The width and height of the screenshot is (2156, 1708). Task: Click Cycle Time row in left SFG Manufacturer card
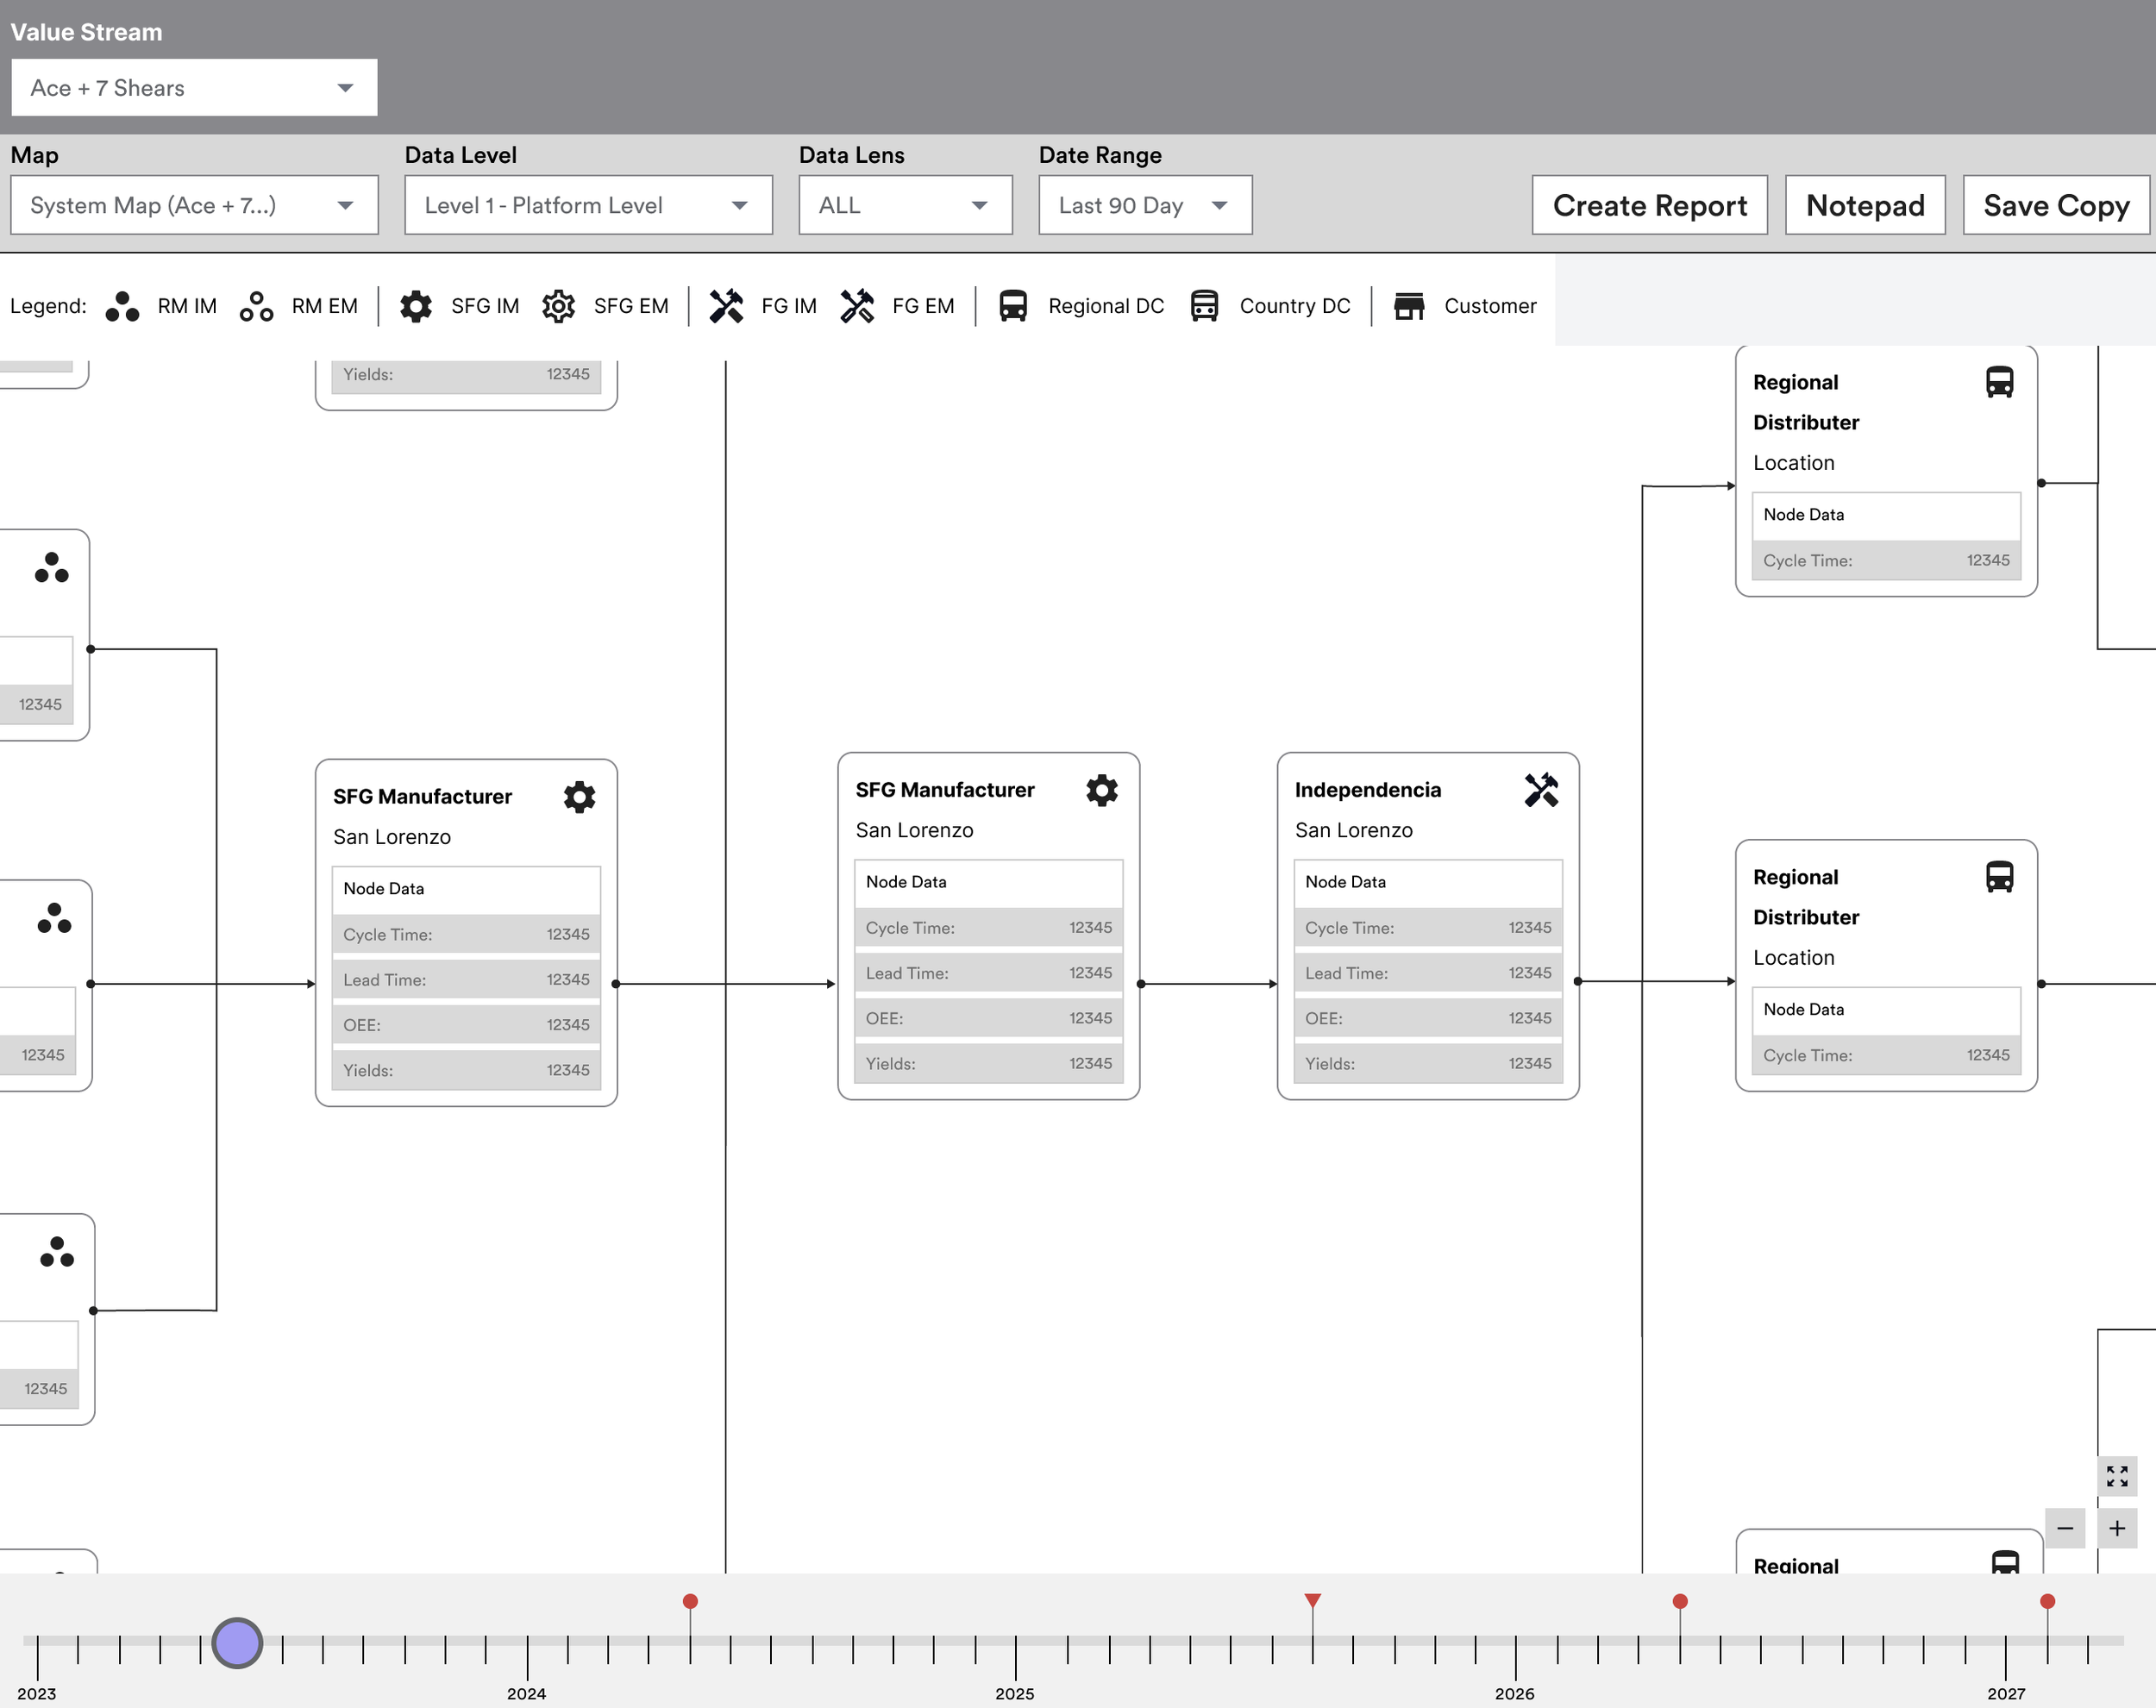(466, 934)
